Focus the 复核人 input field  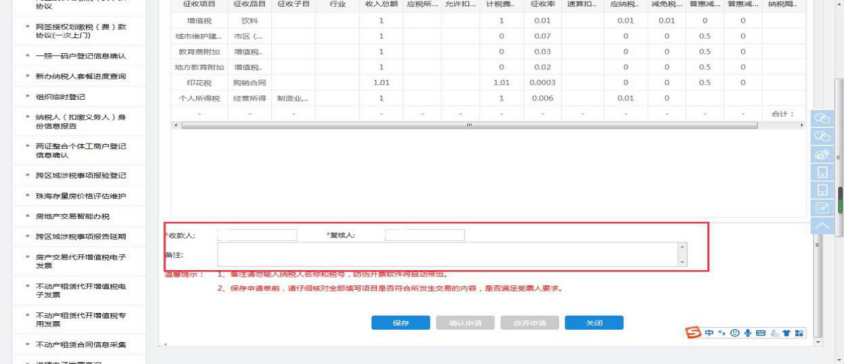425,235
